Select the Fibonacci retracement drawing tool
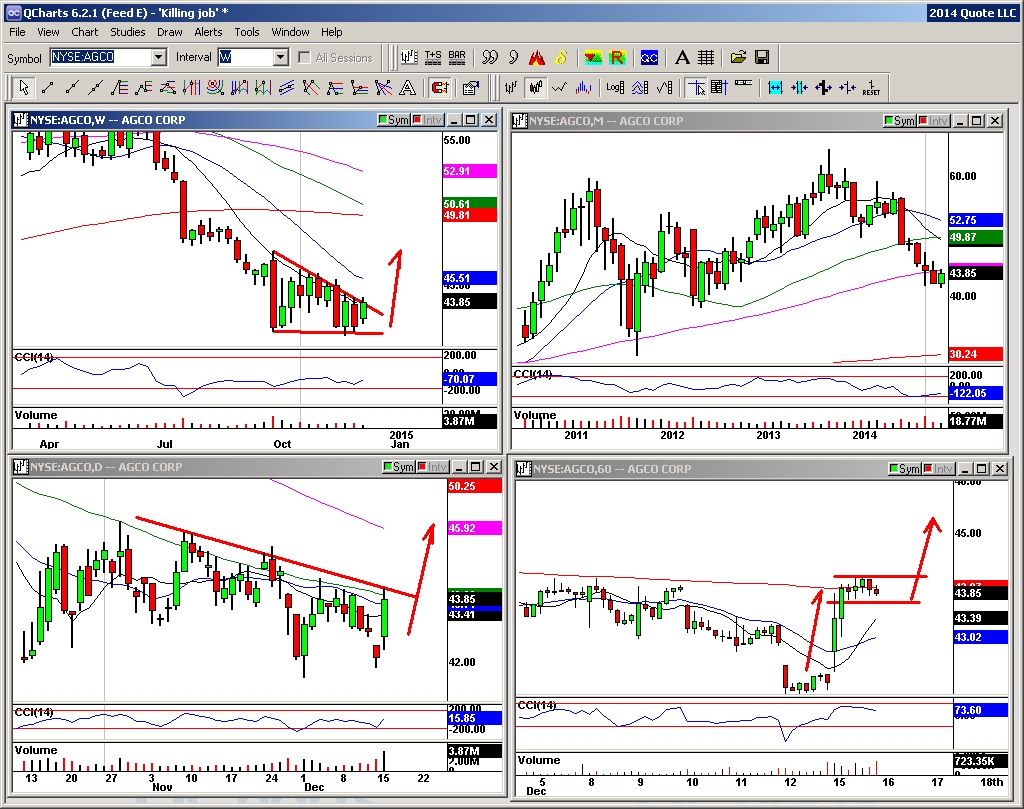Image resolution: width=1024 pixels, height=809 pixels. [x=119, y=87]
